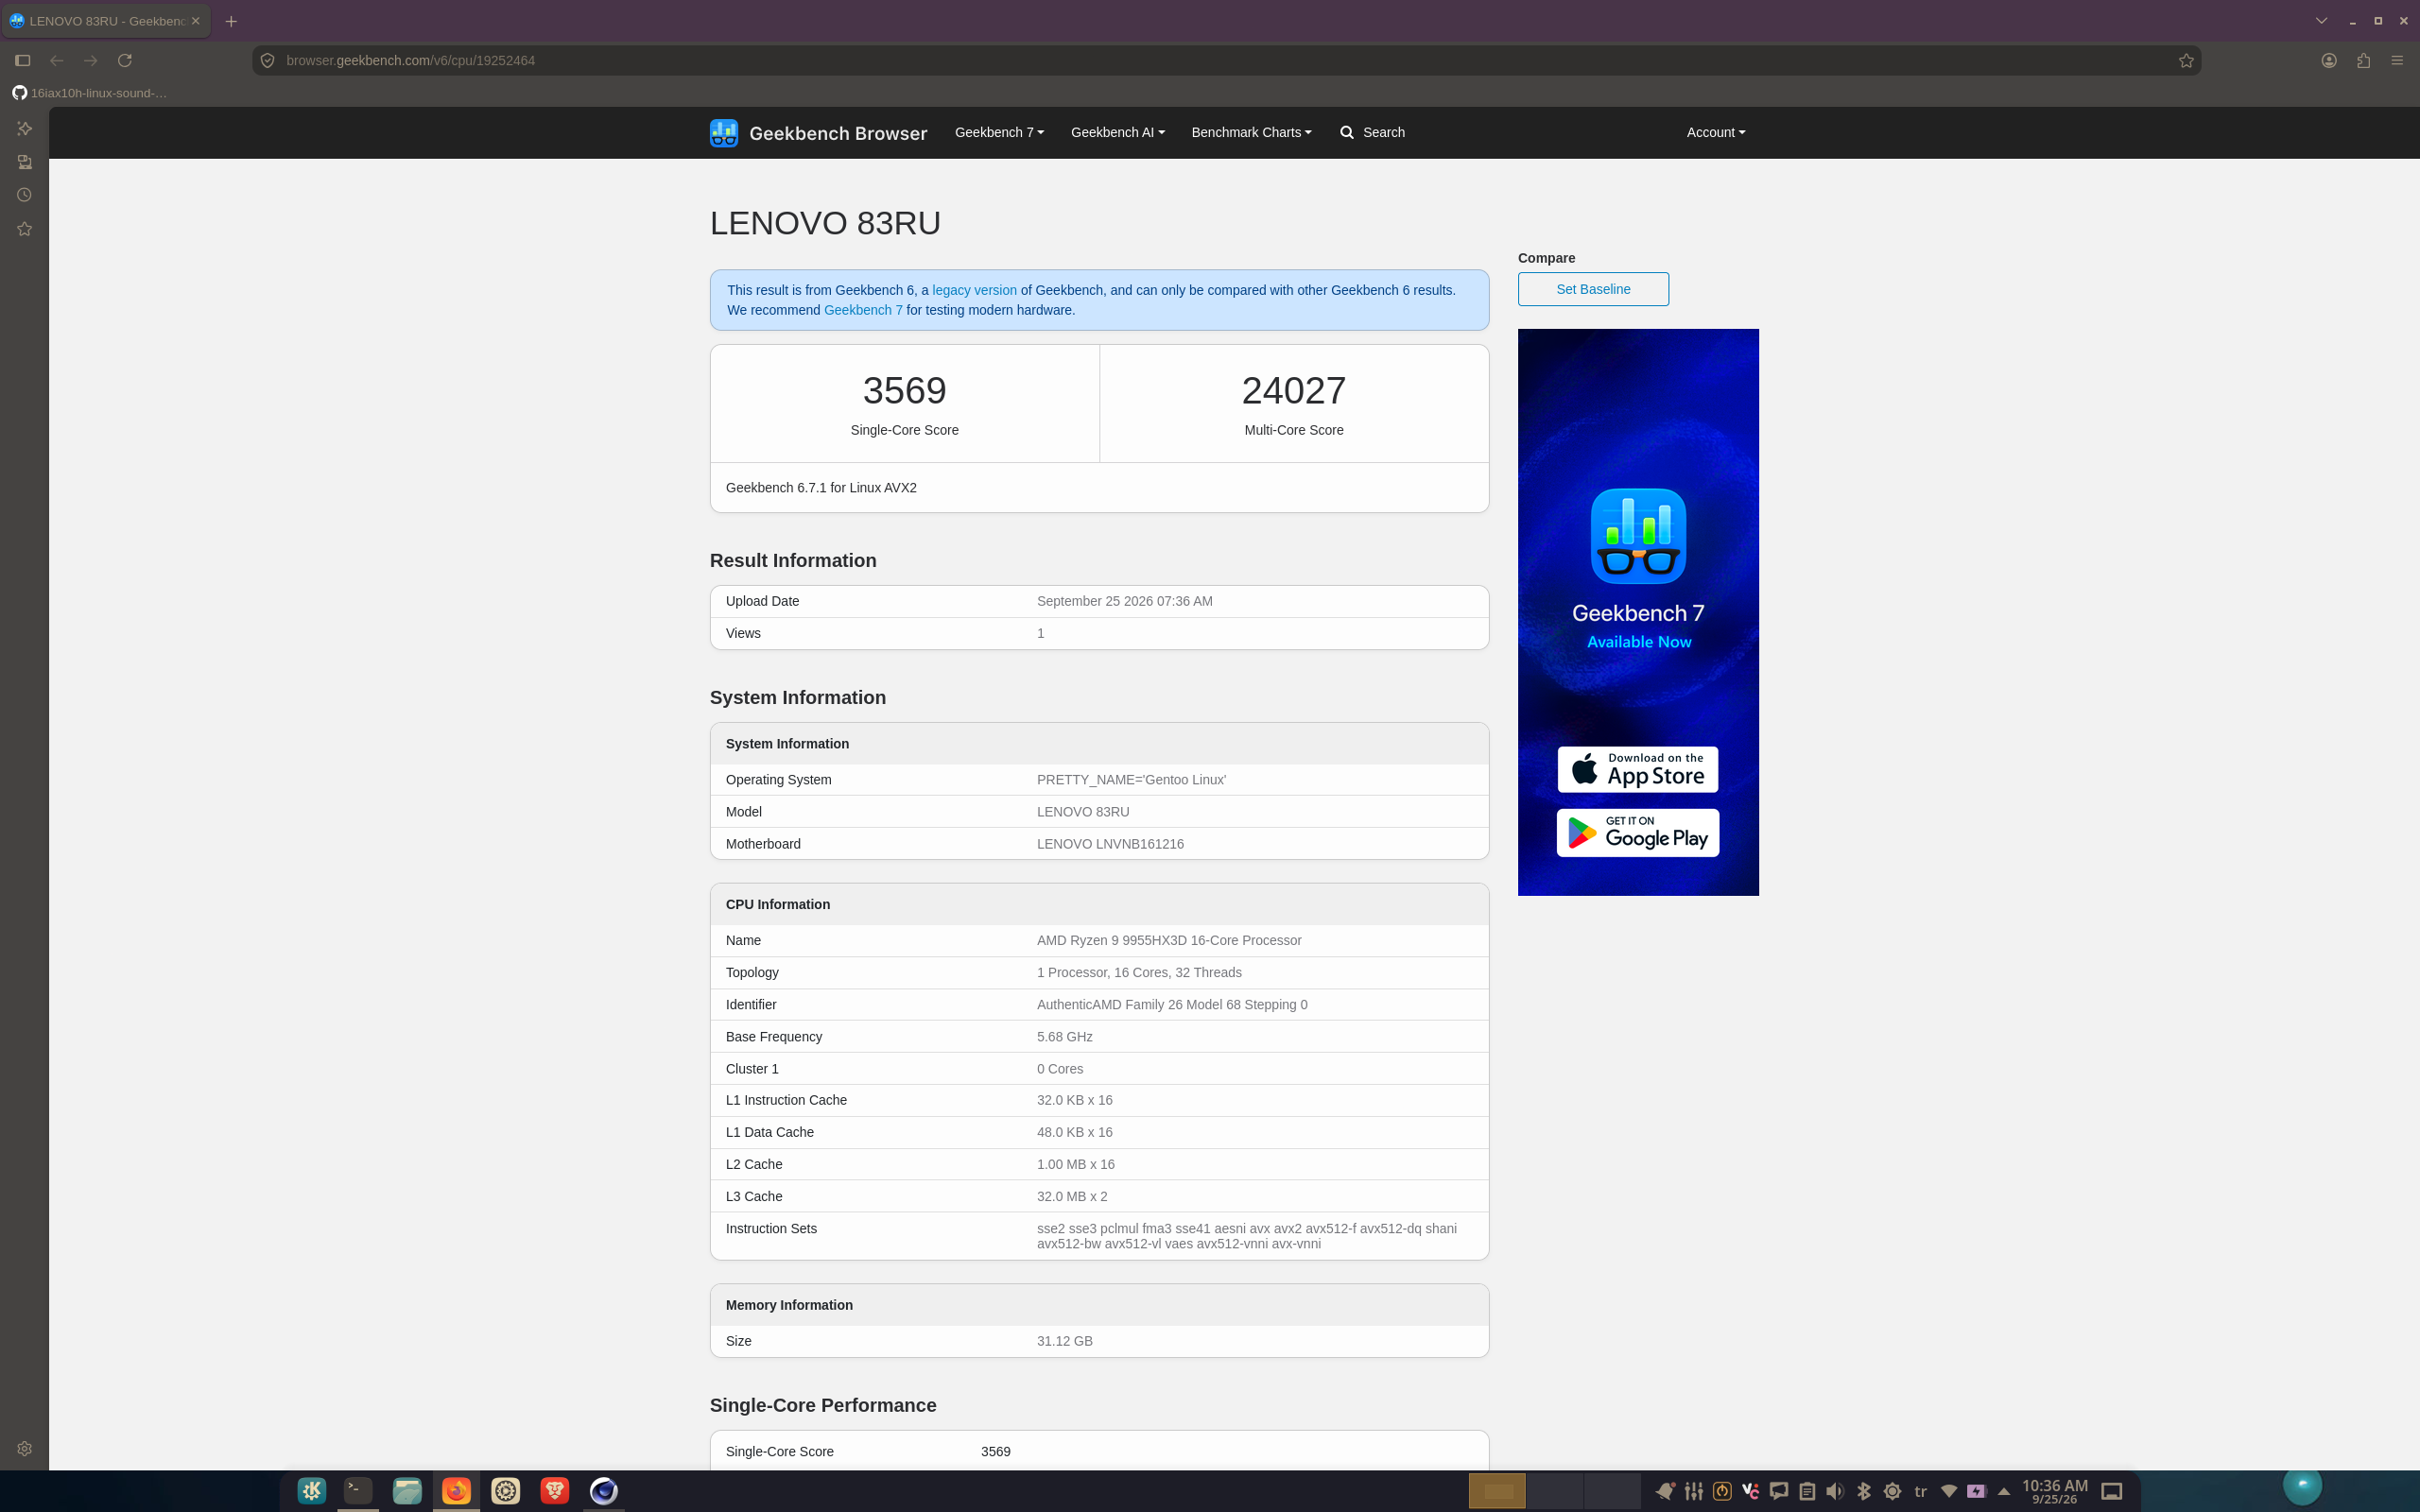Open the KDE application launcher
This screenshot has width=2420, height=1512.
312,1491
